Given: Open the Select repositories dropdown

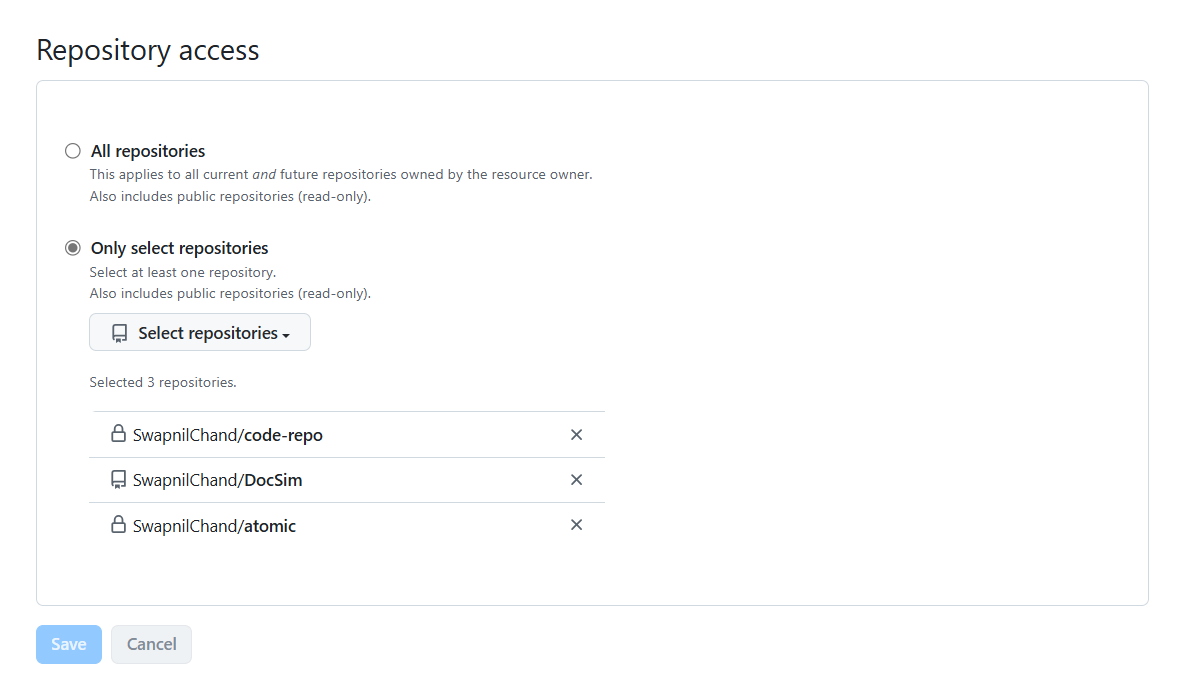Looking at the screenshot, I should coord(200,331).
